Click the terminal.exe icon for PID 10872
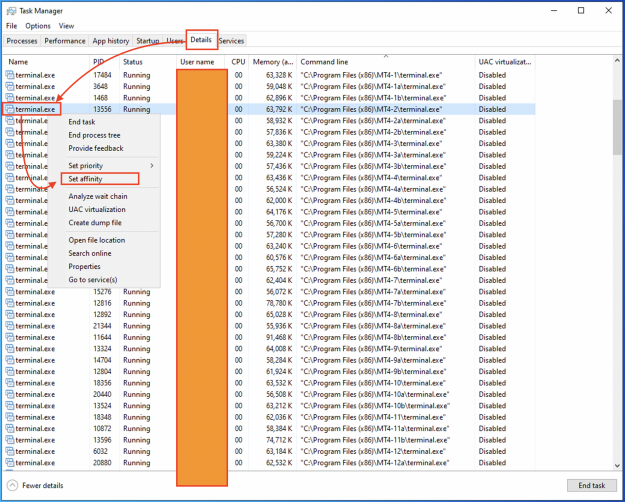 click(10, 429)
